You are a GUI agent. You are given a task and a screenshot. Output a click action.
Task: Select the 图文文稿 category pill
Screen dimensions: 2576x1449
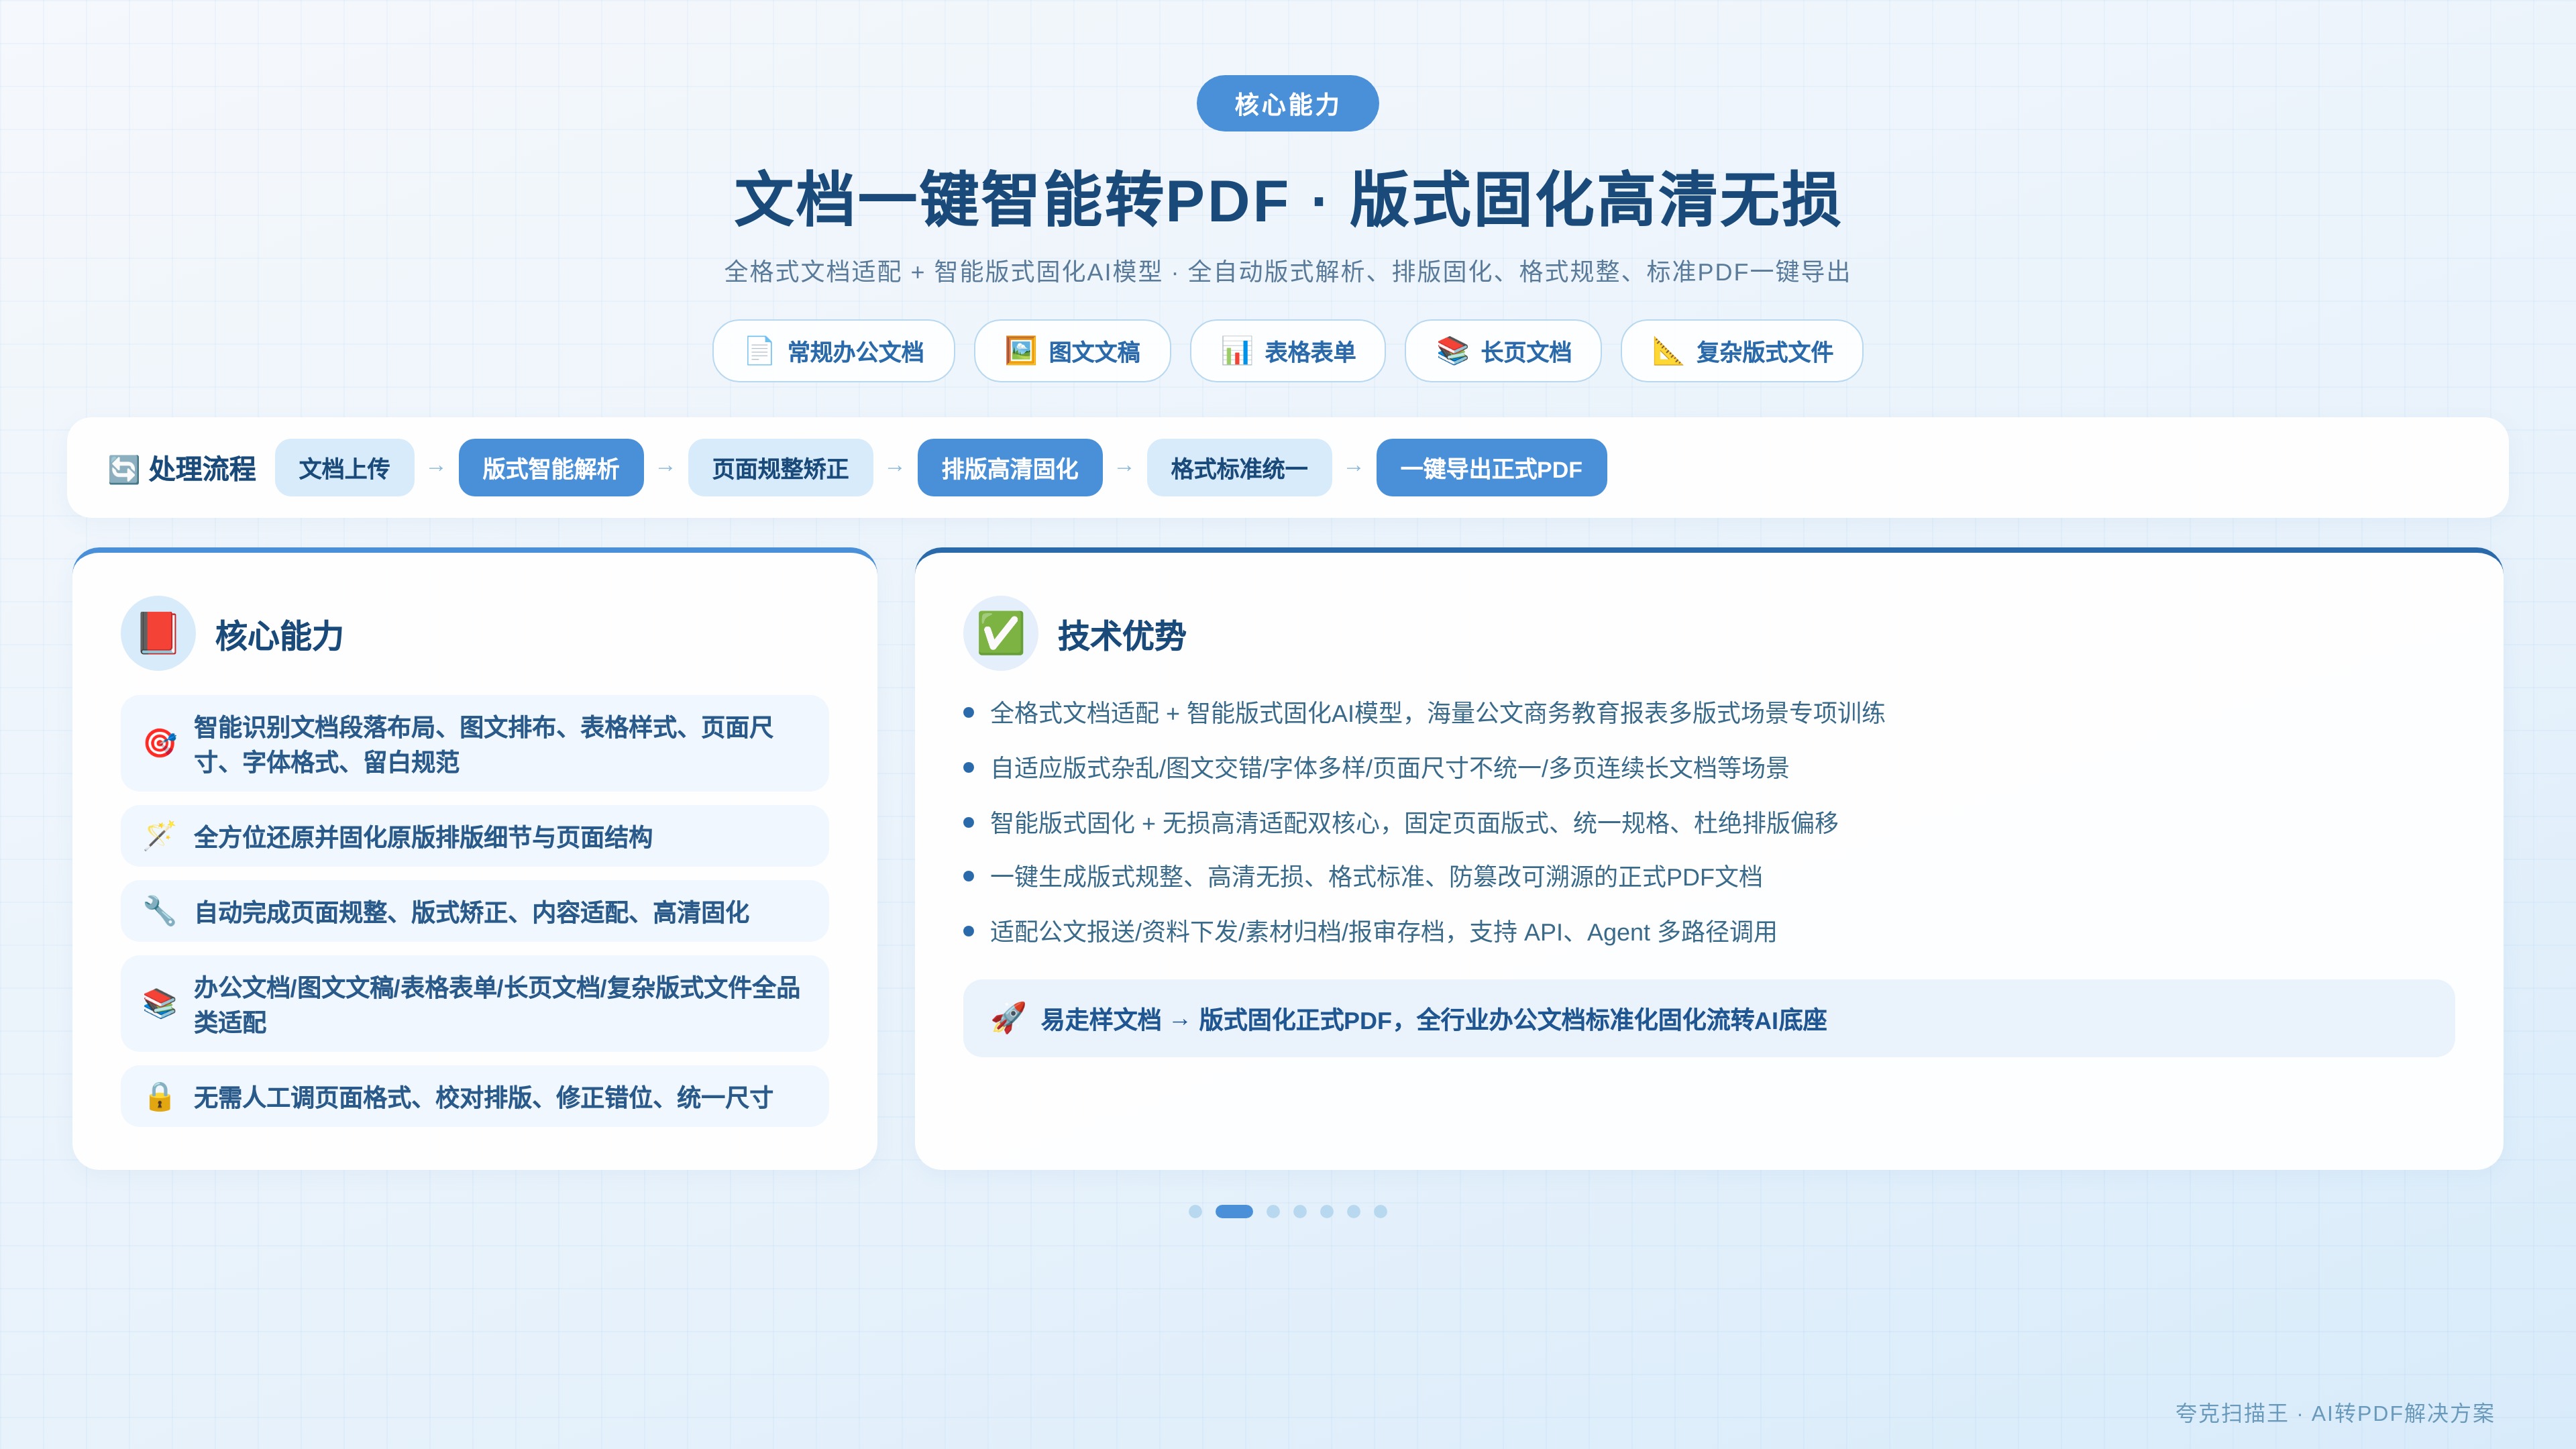[1072, 351]
